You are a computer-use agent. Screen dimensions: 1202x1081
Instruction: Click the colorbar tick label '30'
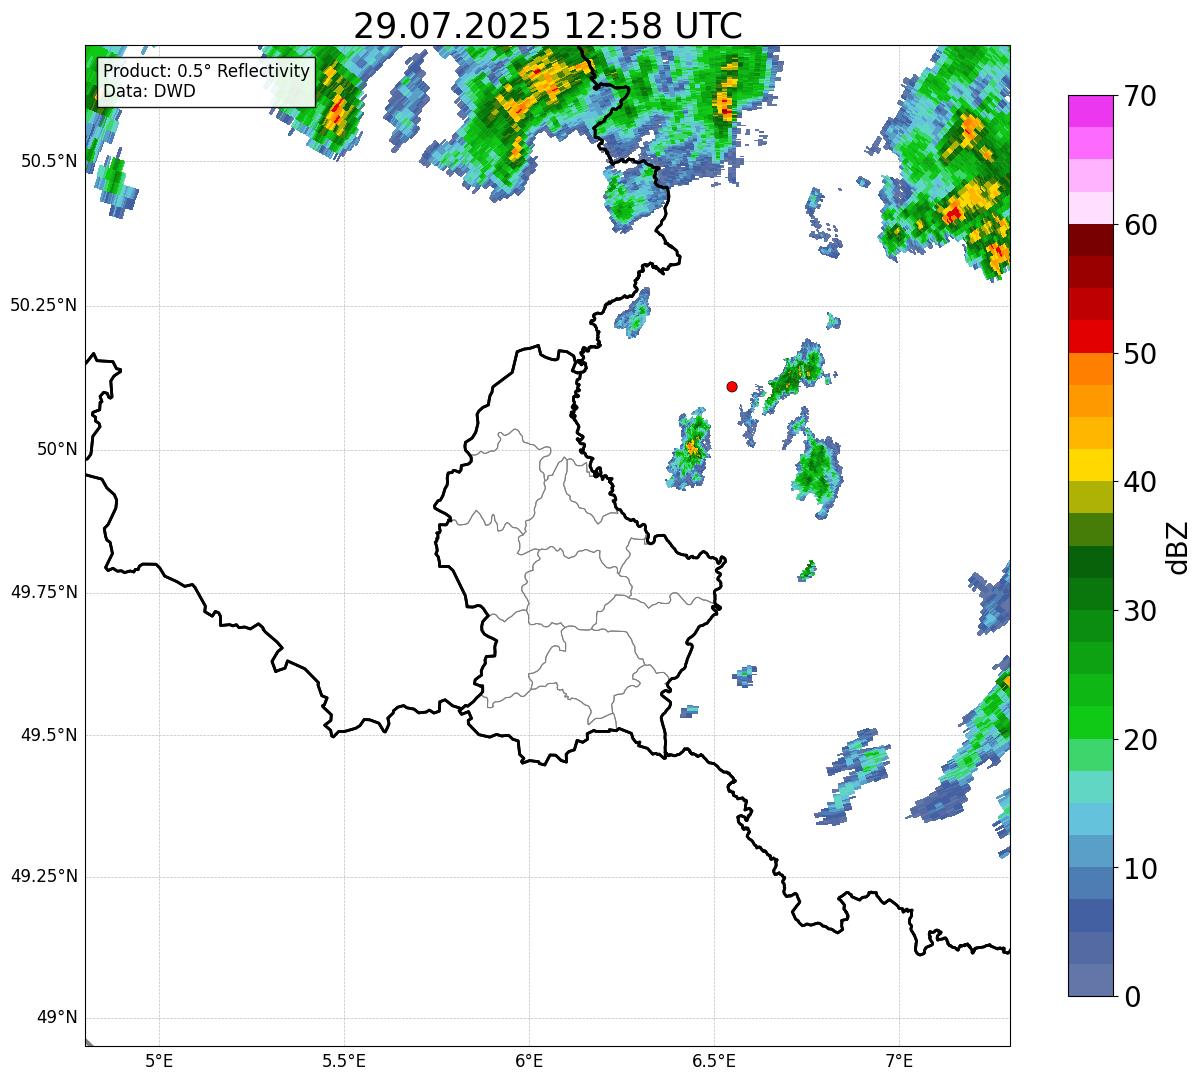[x=1140, y=611]
